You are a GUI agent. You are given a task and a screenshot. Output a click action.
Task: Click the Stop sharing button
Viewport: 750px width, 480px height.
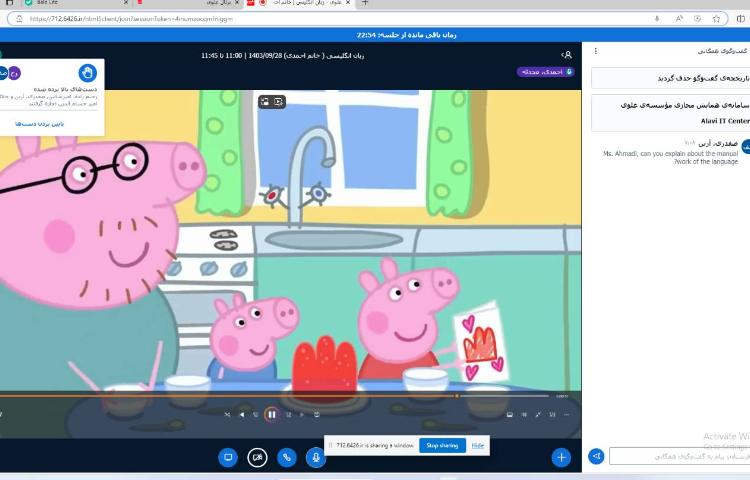pyautogui.click(x=442, y=445)
